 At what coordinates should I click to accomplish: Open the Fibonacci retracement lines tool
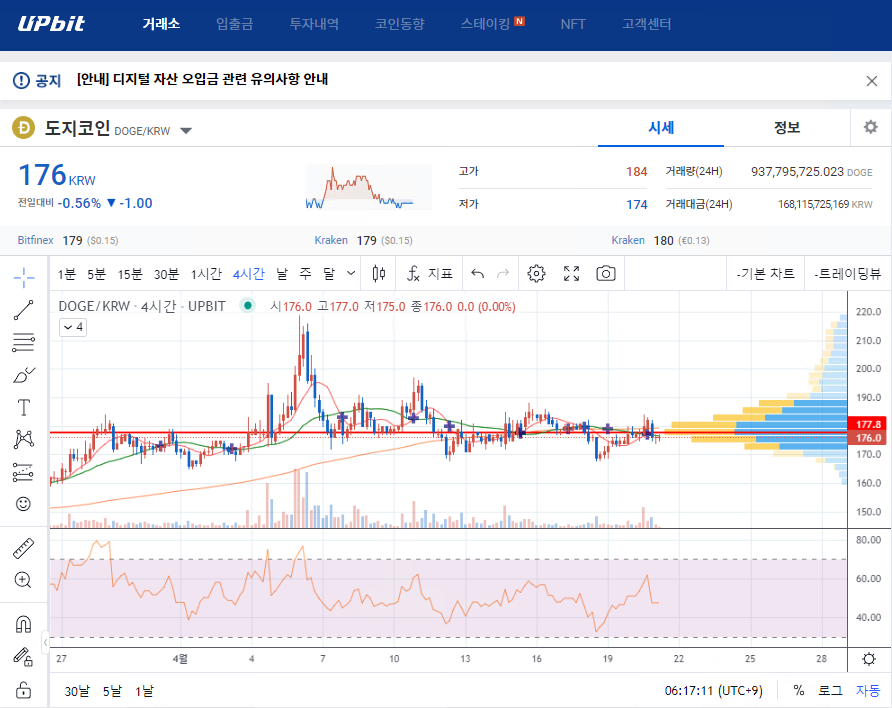(x=23, y=342)
